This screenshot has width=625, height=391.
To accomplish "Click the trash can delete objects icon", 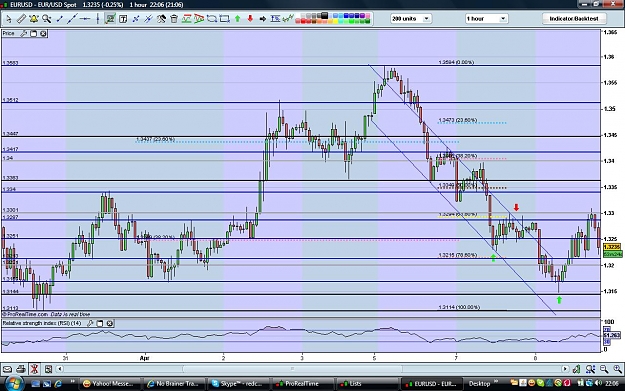I will pos(174,19).
